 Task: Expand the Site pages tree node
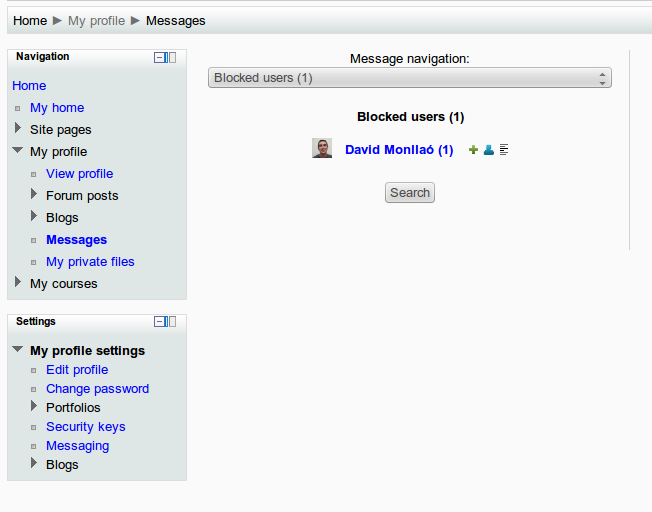coord(17,128)
